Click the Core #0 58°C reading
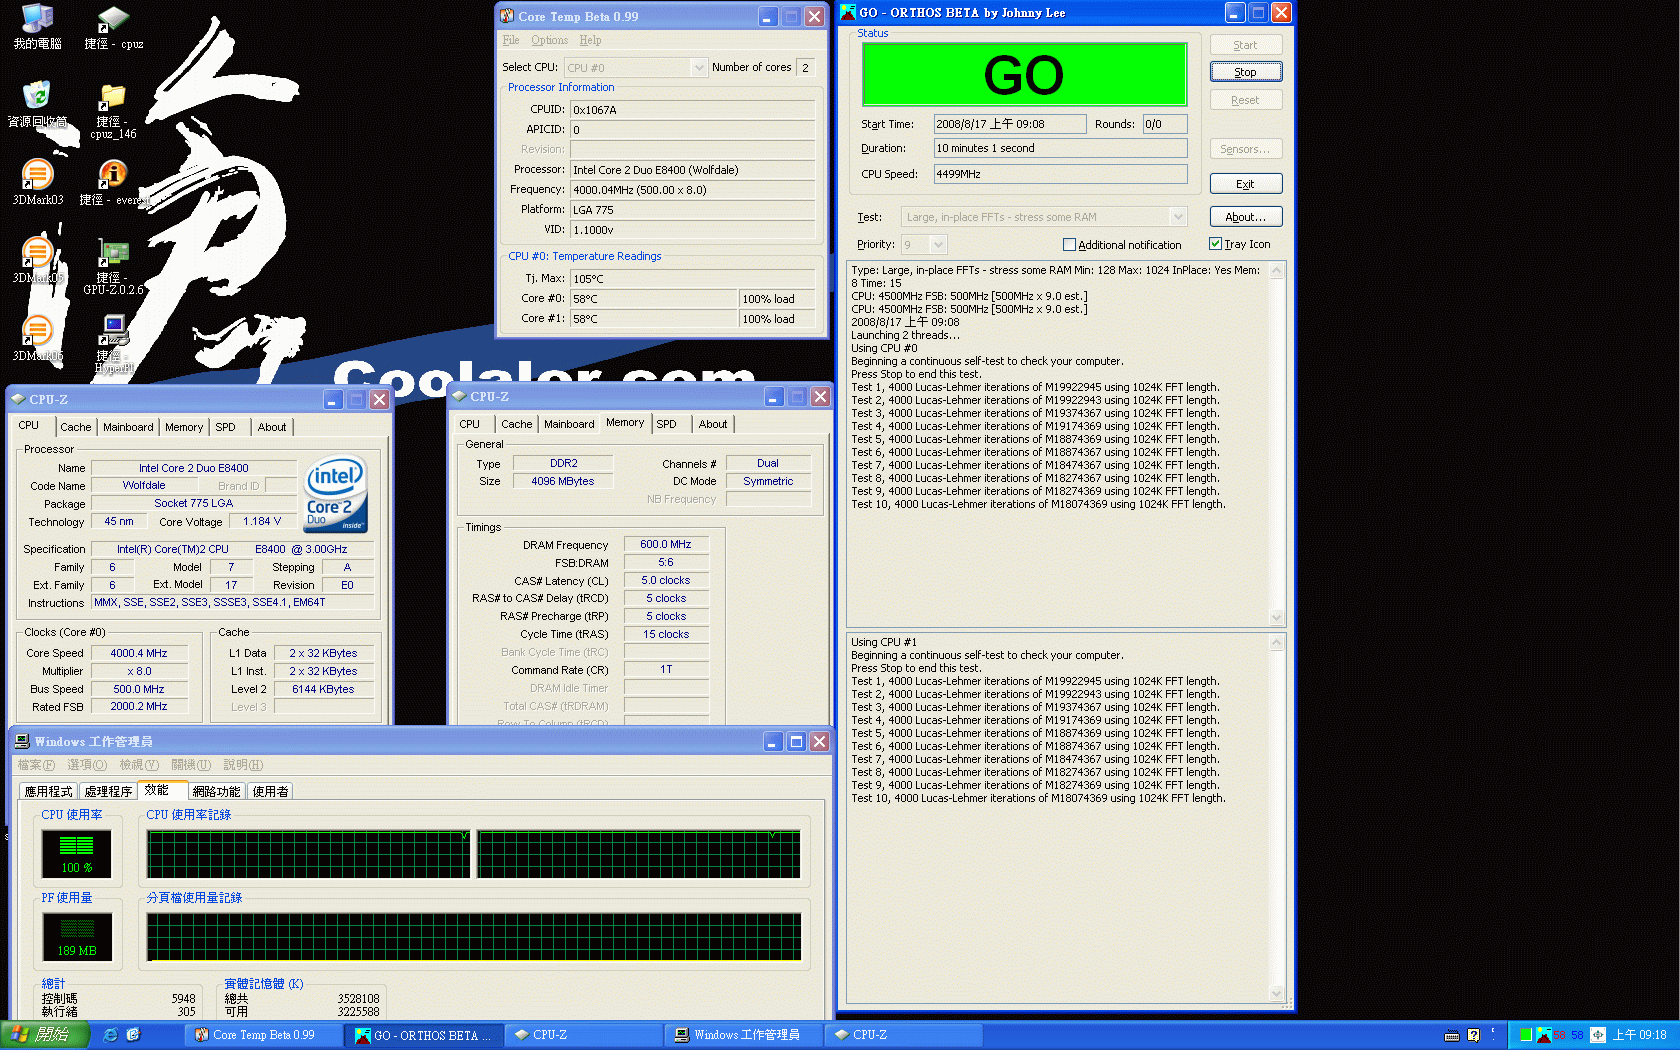 (x=653, y=299)
